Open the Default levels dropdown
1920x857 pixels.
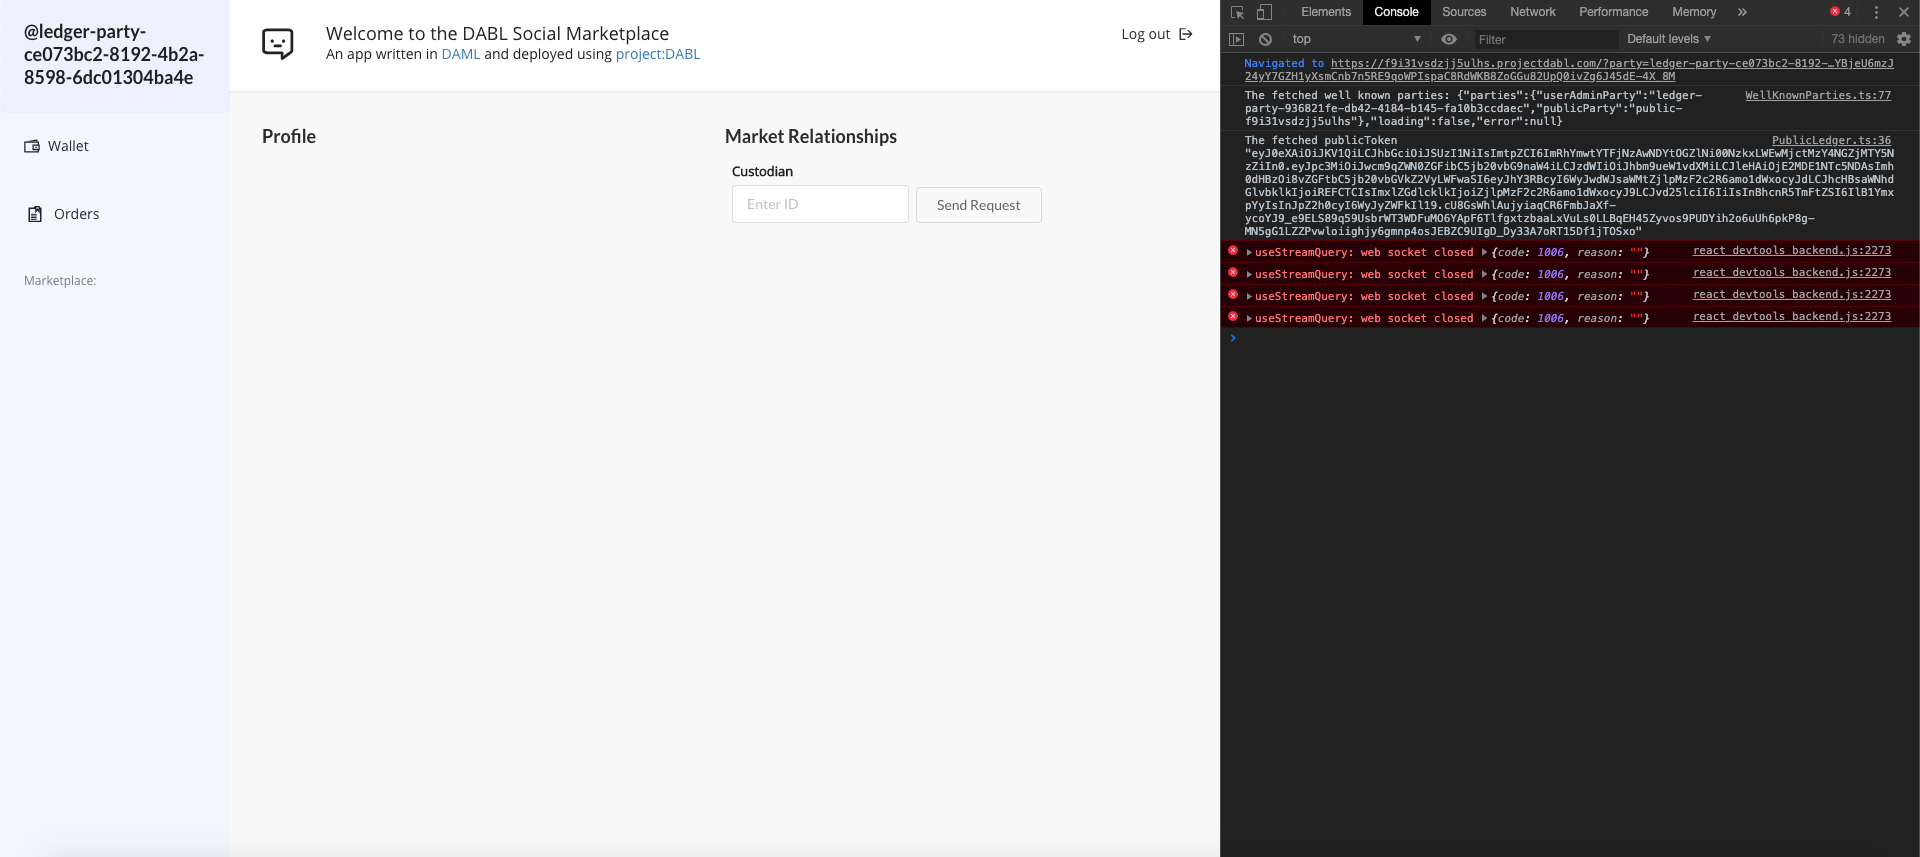[1668, 39]
